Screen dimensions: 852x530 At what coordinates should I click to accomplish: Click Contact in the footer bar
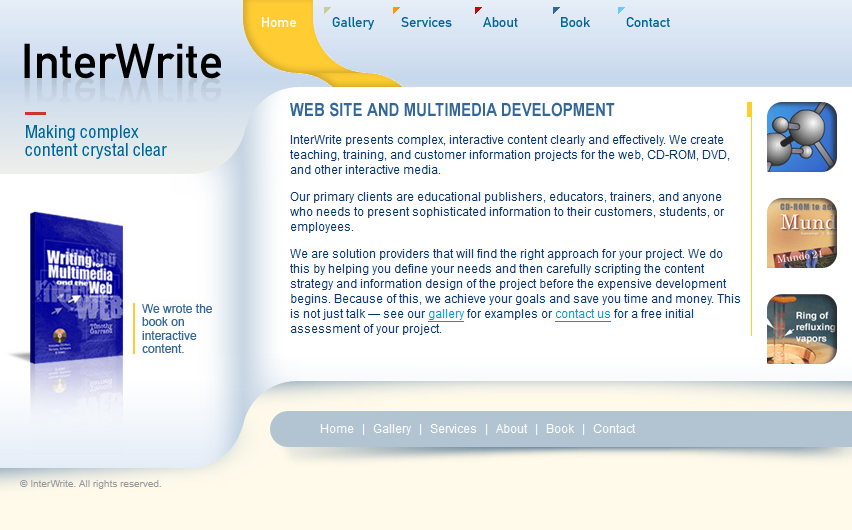[x=614, y=429]
